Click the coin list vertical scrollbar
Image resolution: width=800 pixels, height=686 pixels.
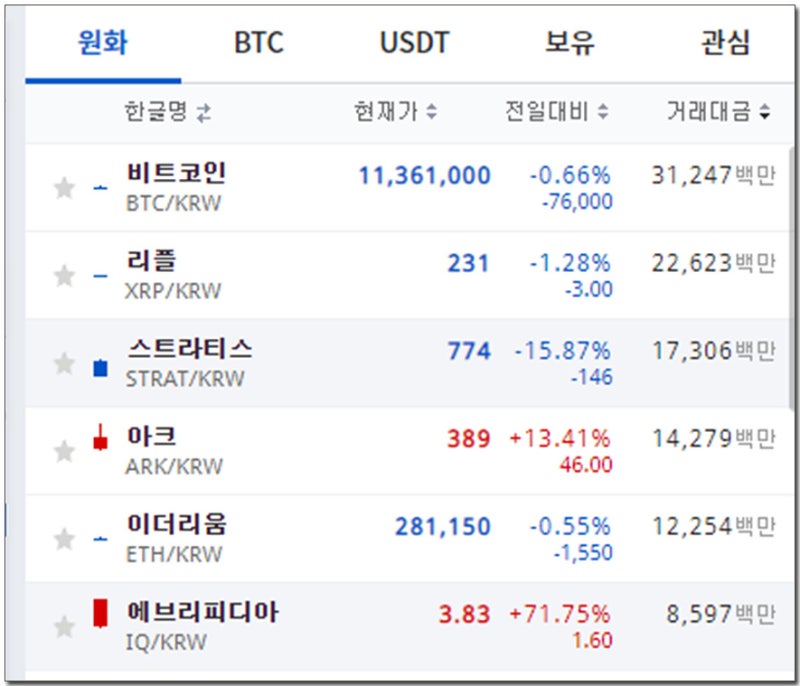click(794, 275)
